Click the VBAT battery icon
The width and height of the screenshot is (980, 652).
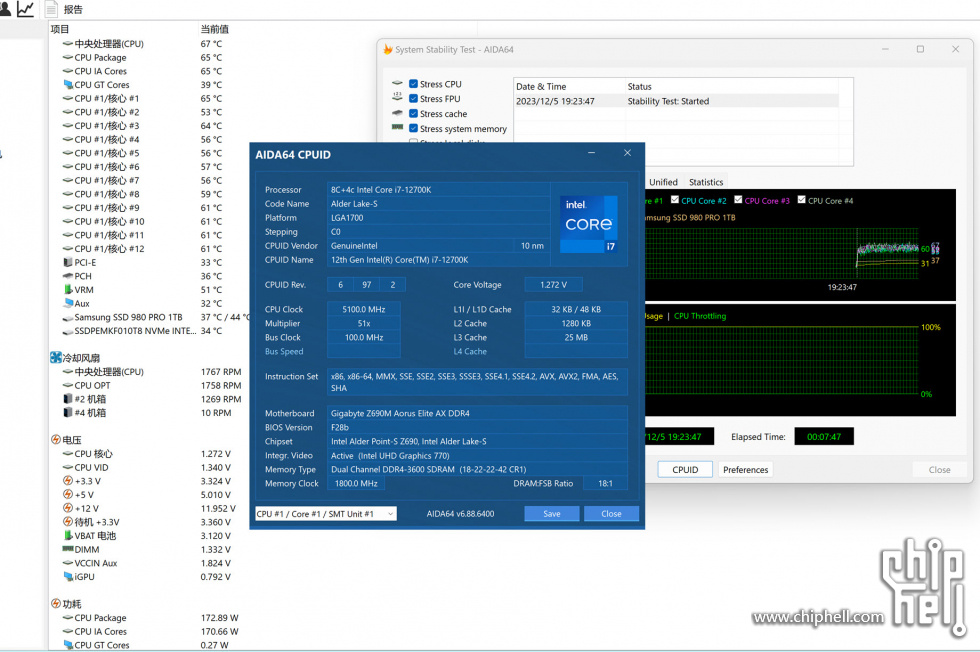68,536
